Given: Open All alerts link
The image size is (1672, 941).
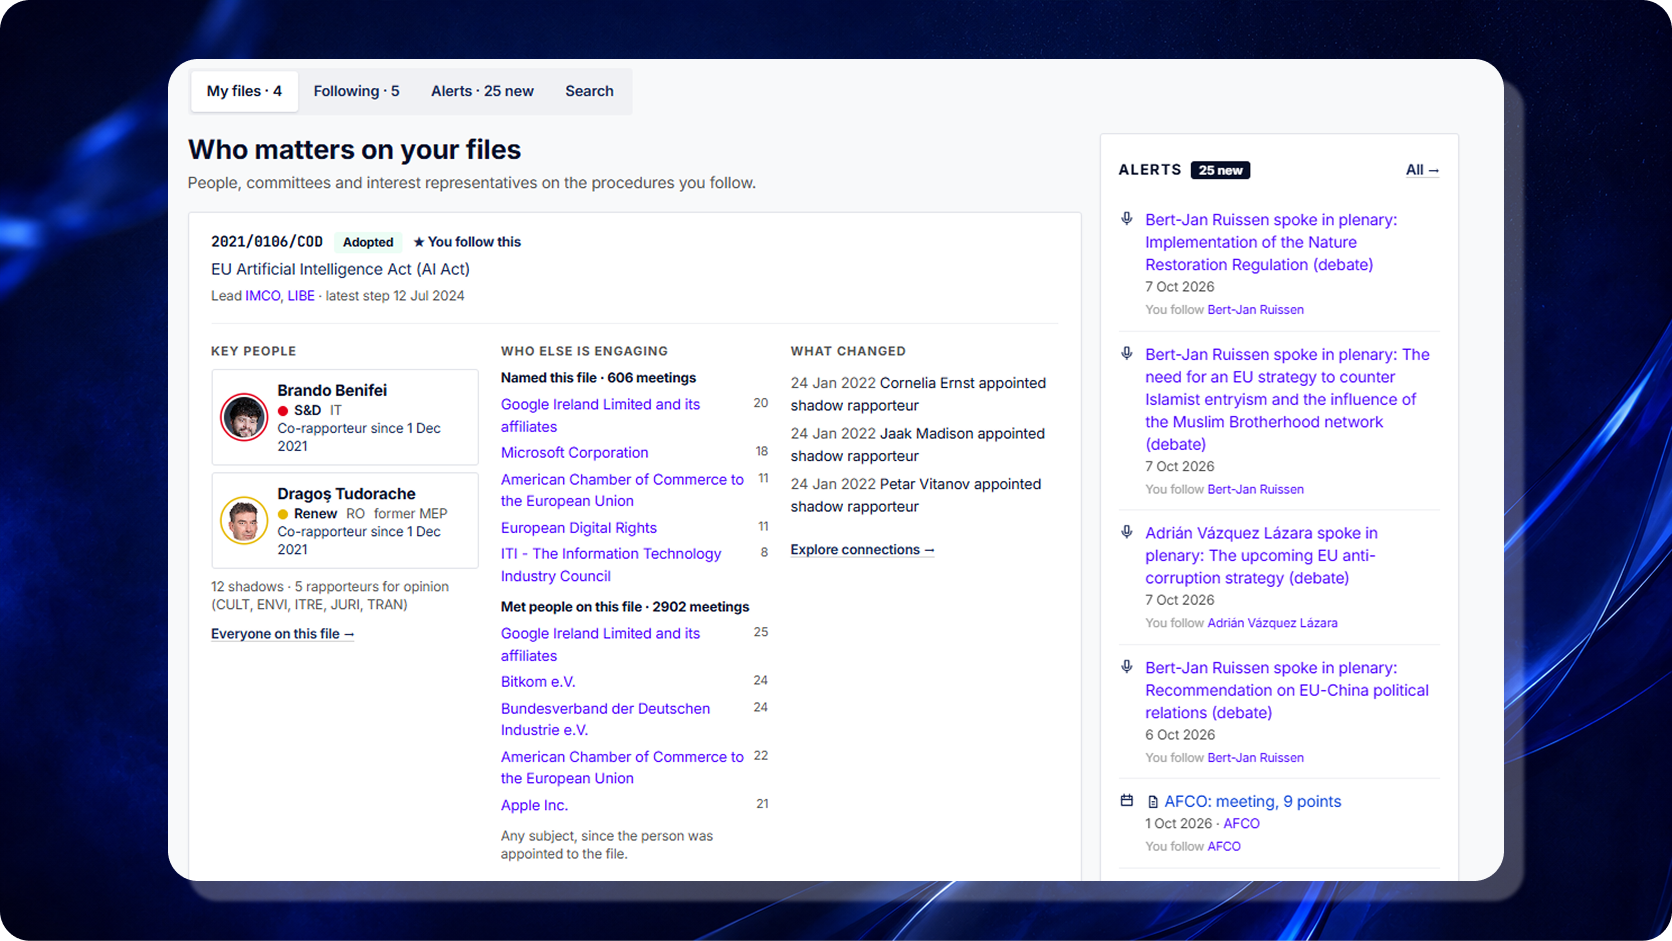Looking at the screenshot, I should (1422, 170).
